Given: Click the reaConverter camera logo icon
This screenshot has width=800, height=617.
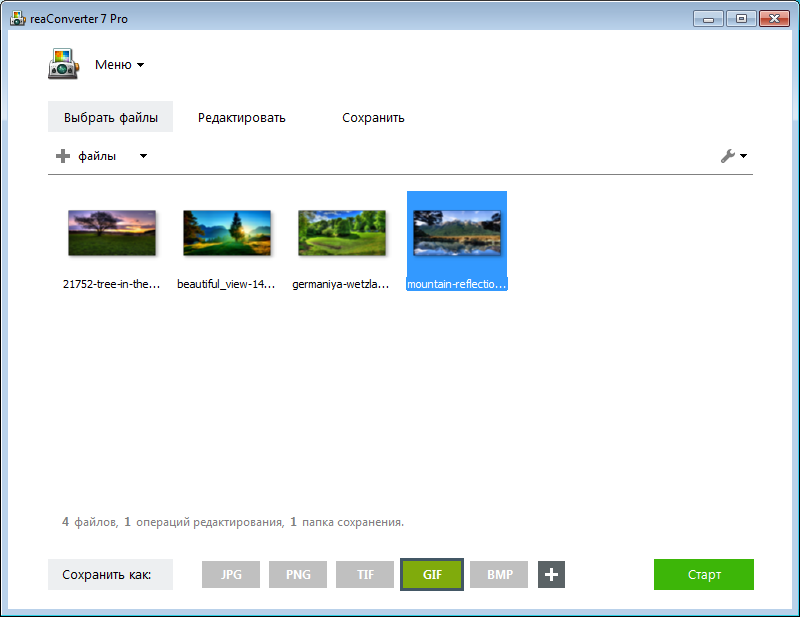Looking at the screenshot, I should pyautogui.click(x=63, y=63).
